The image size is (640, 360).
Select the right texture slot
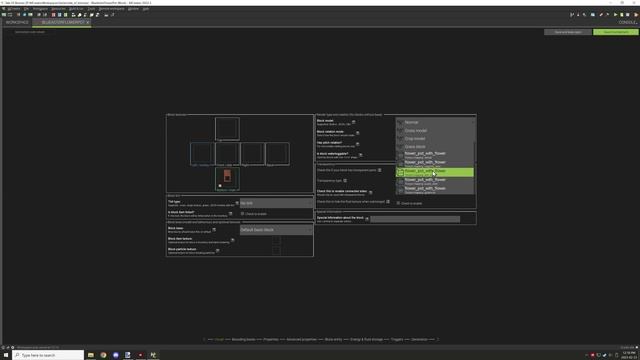[x=253, y=153]
